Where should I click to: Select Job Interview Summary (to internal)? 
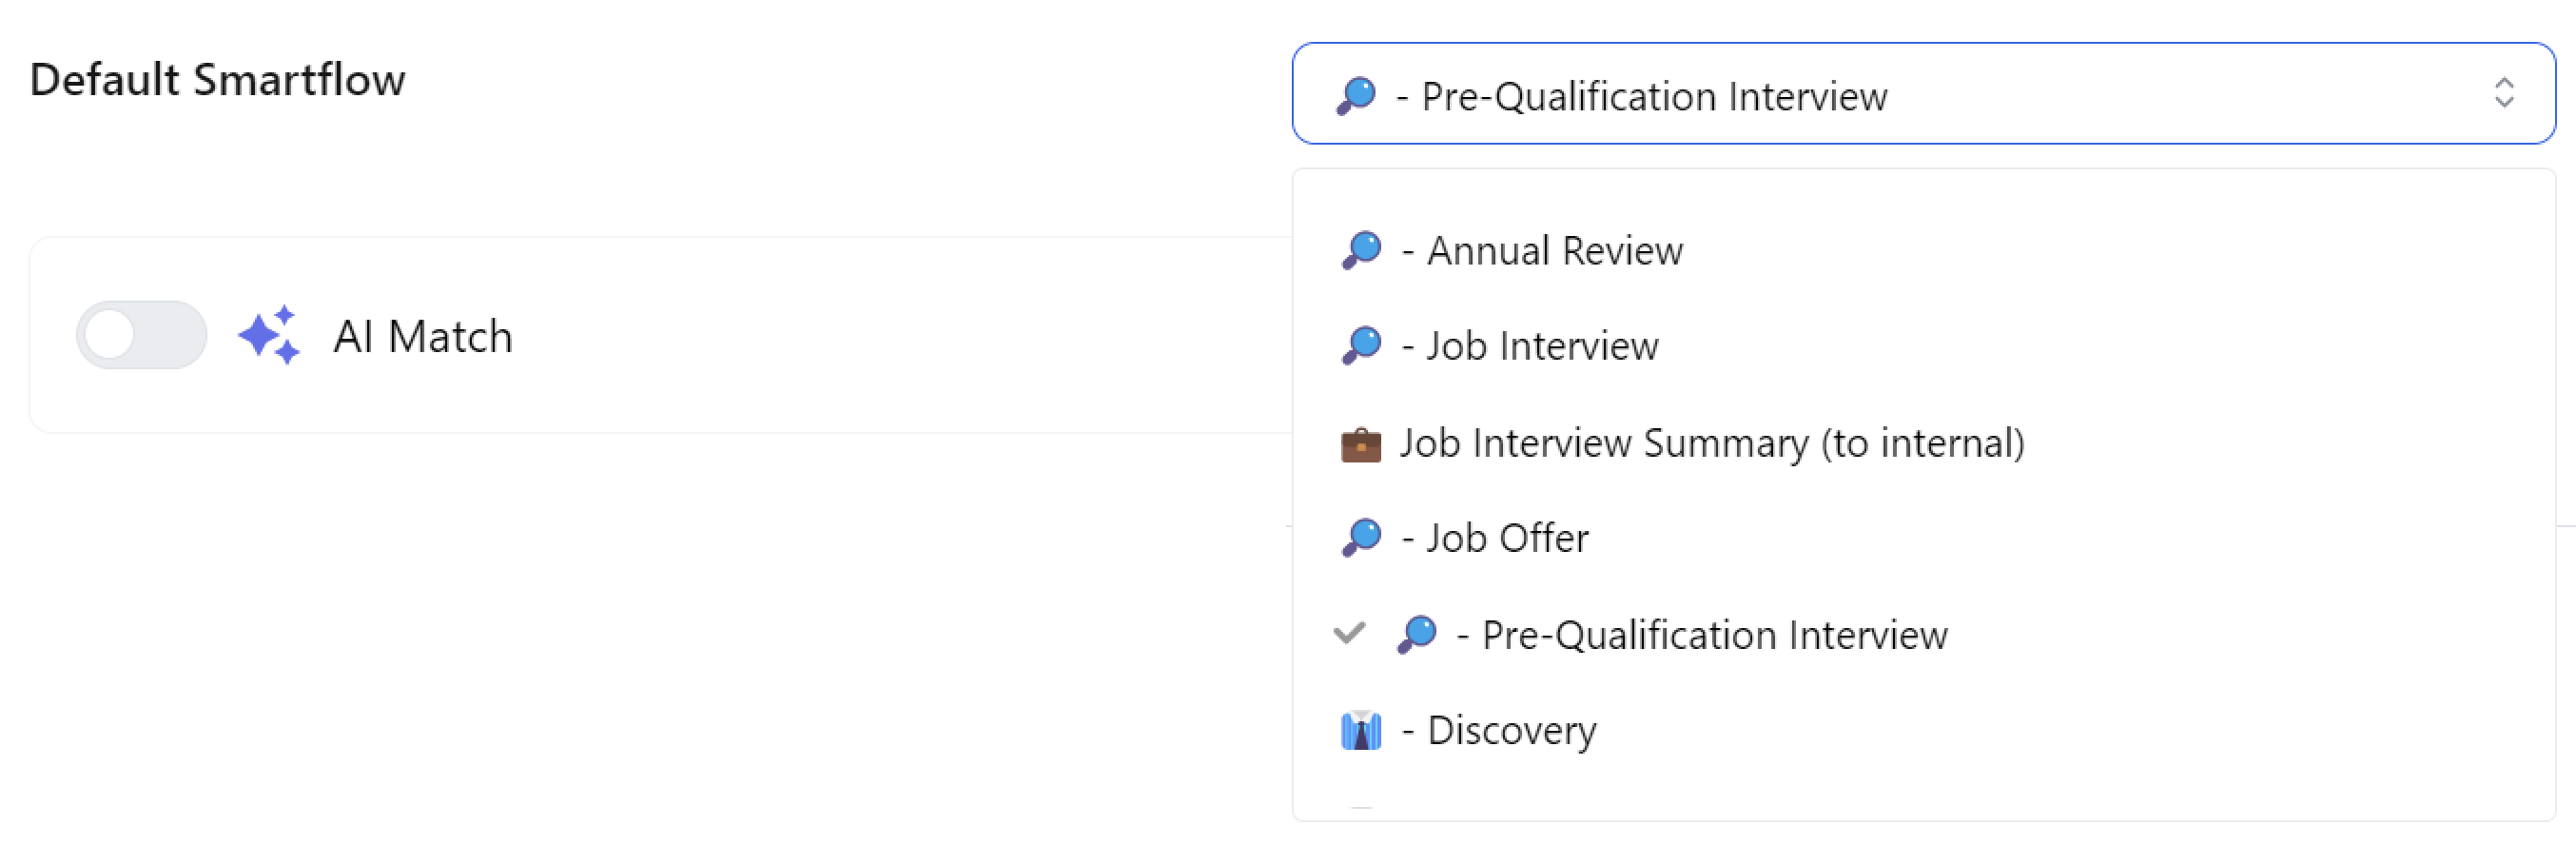coord(1711,443)
